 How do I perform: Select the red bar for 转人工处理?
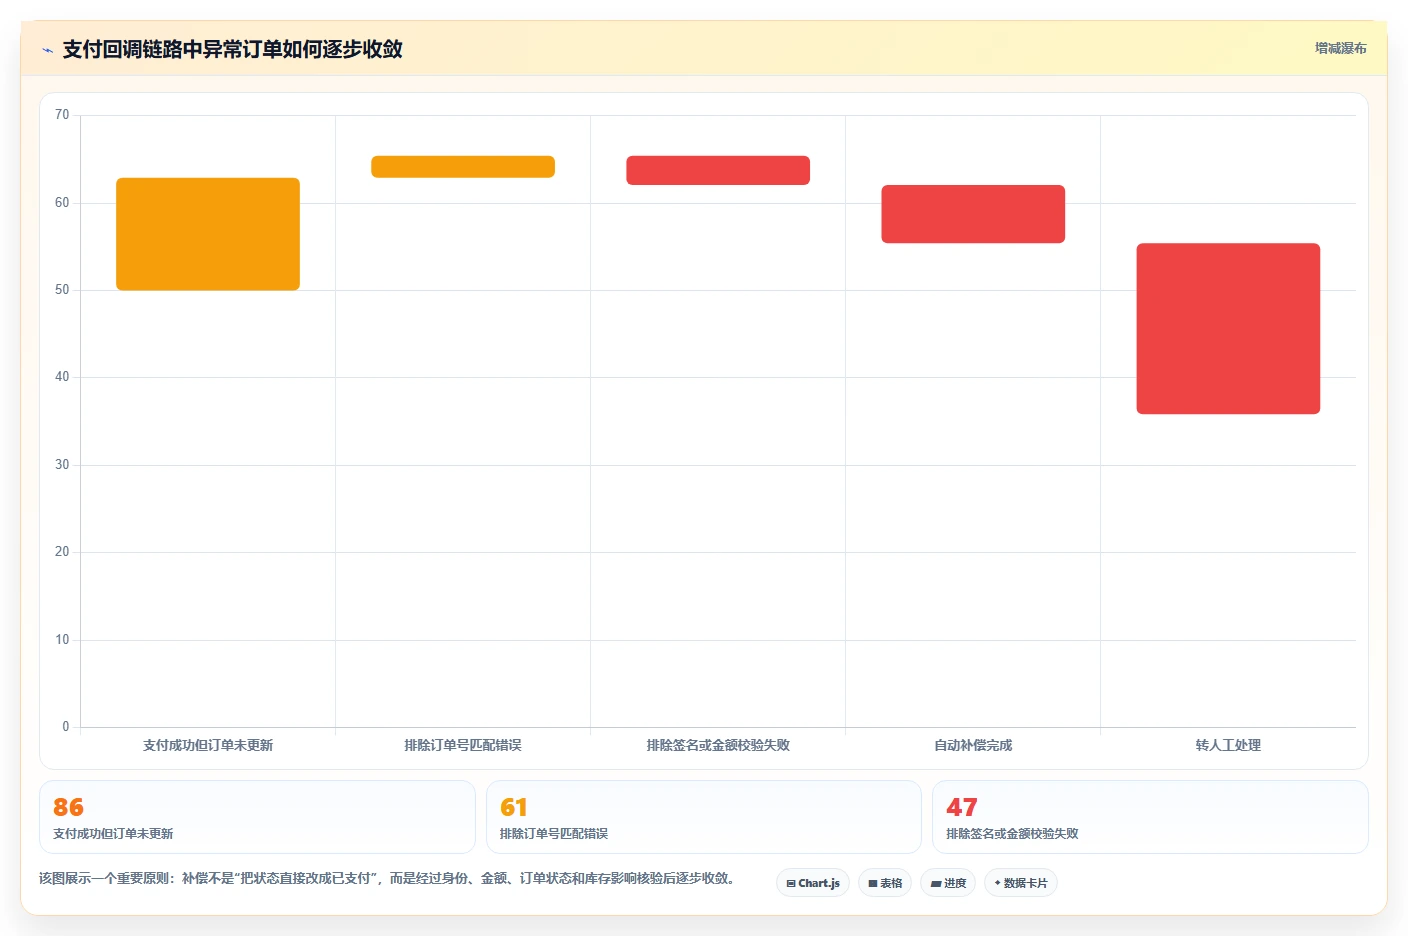coord(1228,328)
